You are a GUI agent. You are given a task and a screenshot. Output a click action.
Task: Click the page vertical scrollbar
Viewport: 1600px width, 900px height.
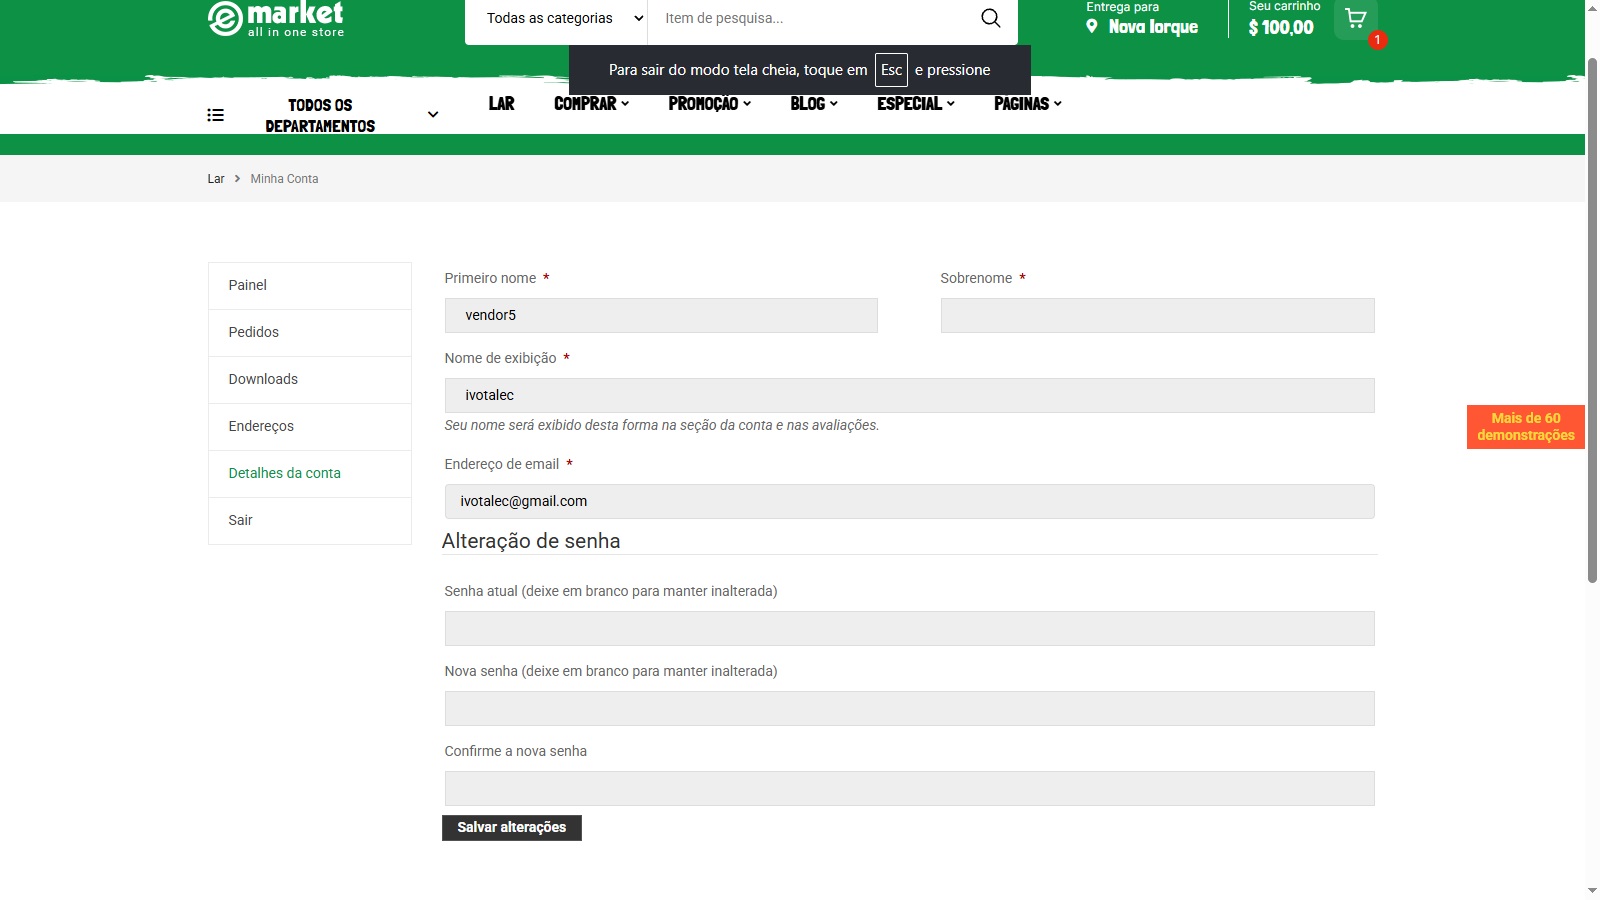tap(1592, 320)
